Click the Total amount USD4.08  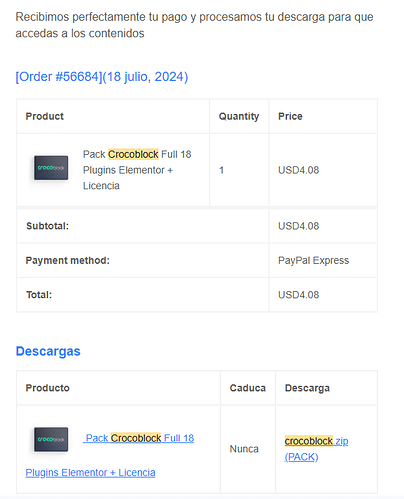pyautogui.click(x=299, y=295)
